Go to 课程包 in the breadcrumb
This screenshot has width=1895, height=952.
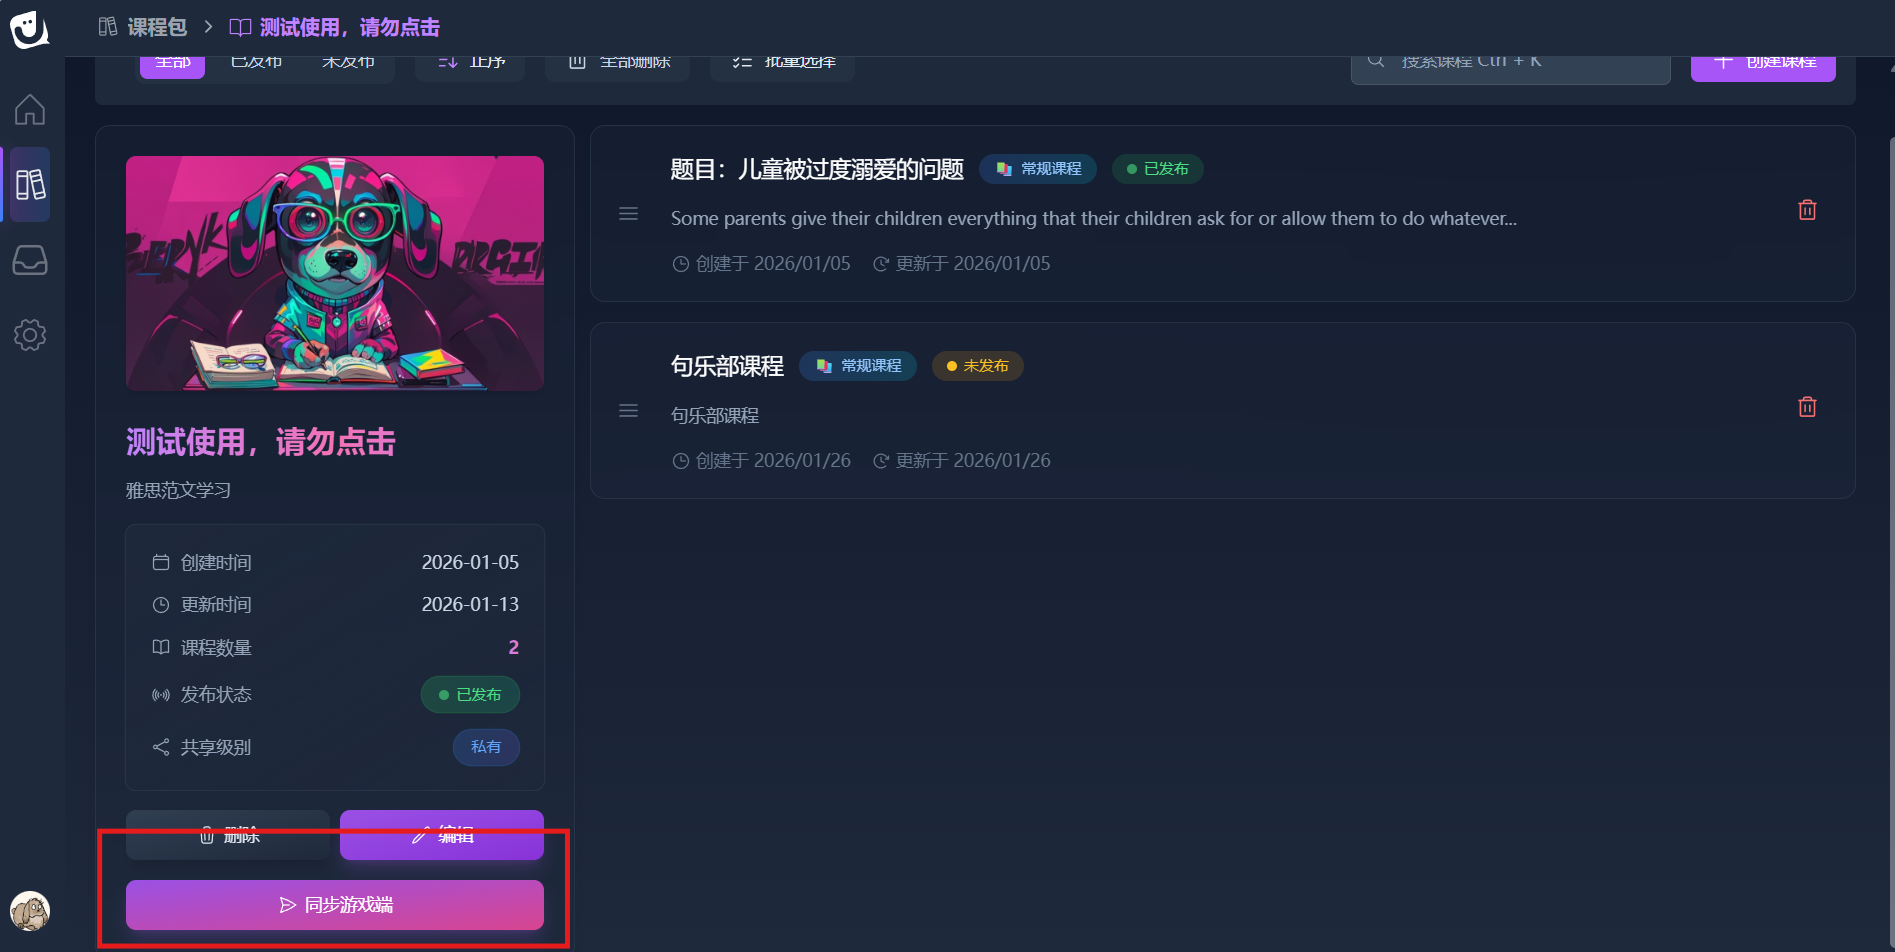(144, 27)
